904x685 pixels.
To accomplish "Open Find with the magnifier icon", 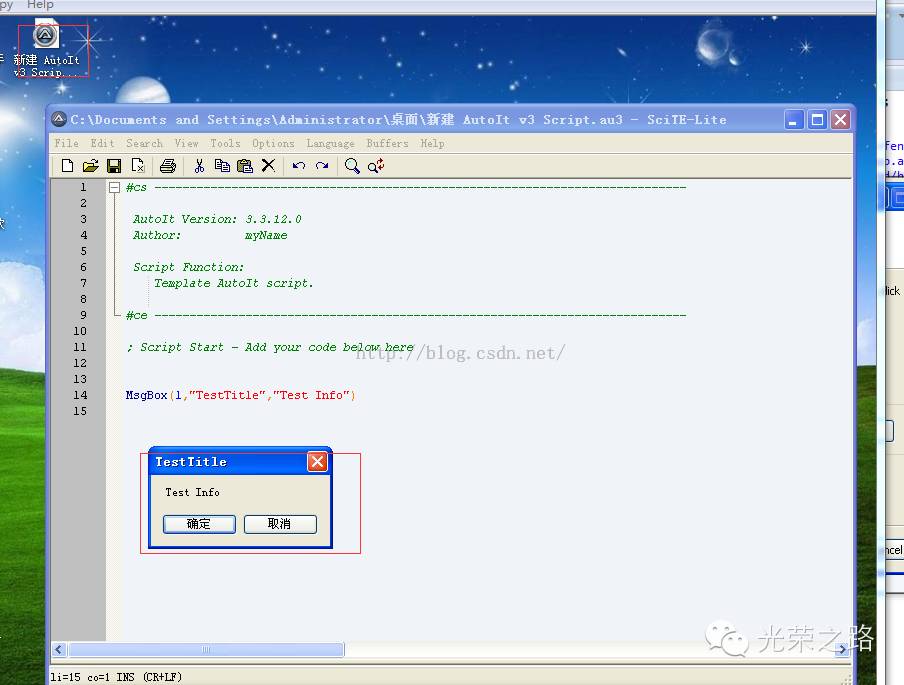I will 352,166.
